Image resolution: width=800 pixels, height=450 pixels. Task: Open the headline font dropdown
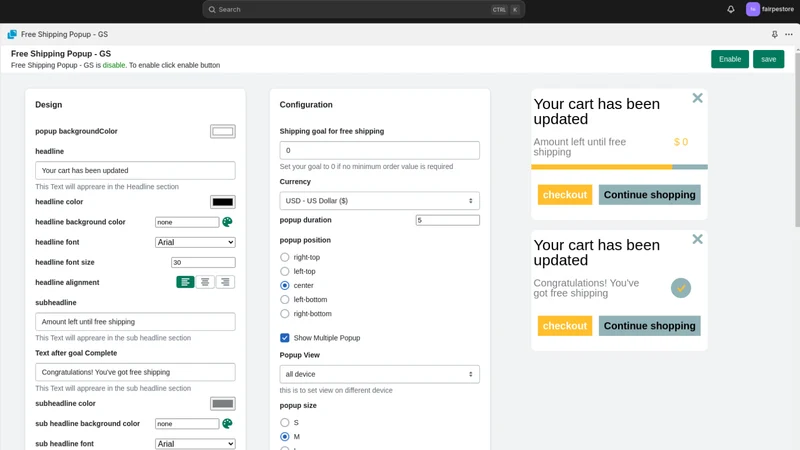(195, 242)
